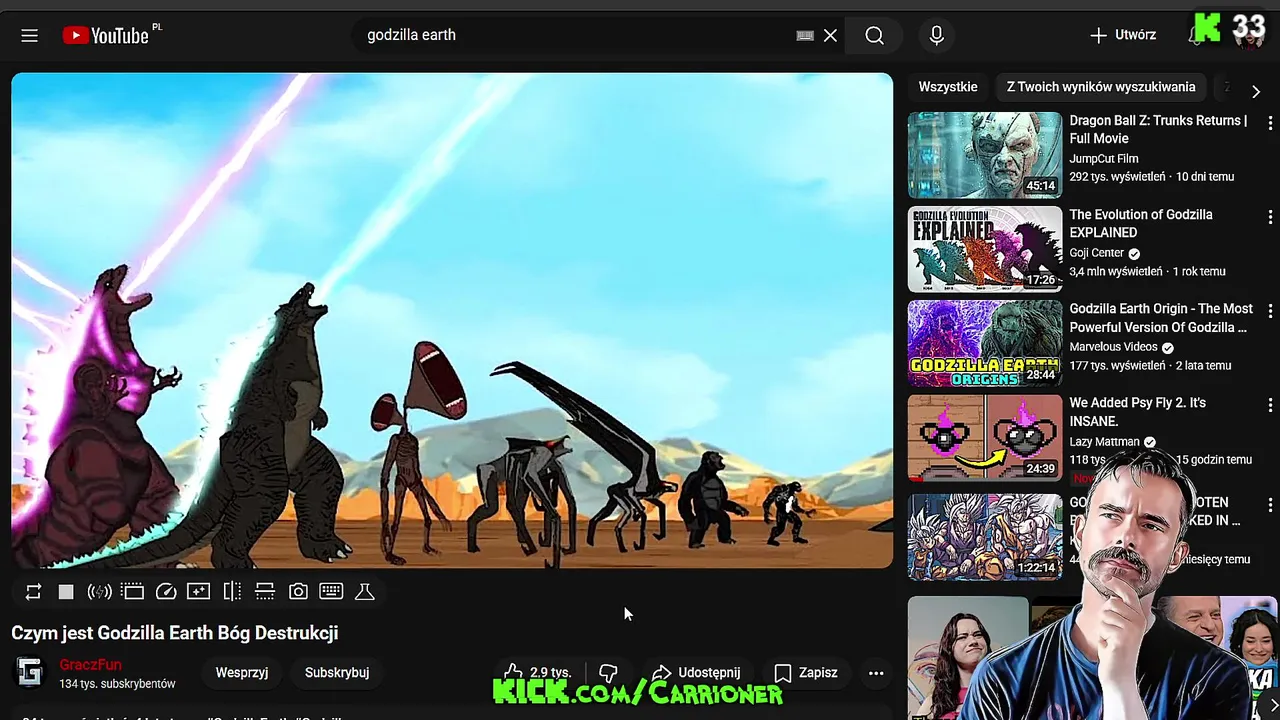Select 'Z Twoich wyników wyszukiwania' chip
1280x720 pixels.
1101,87
